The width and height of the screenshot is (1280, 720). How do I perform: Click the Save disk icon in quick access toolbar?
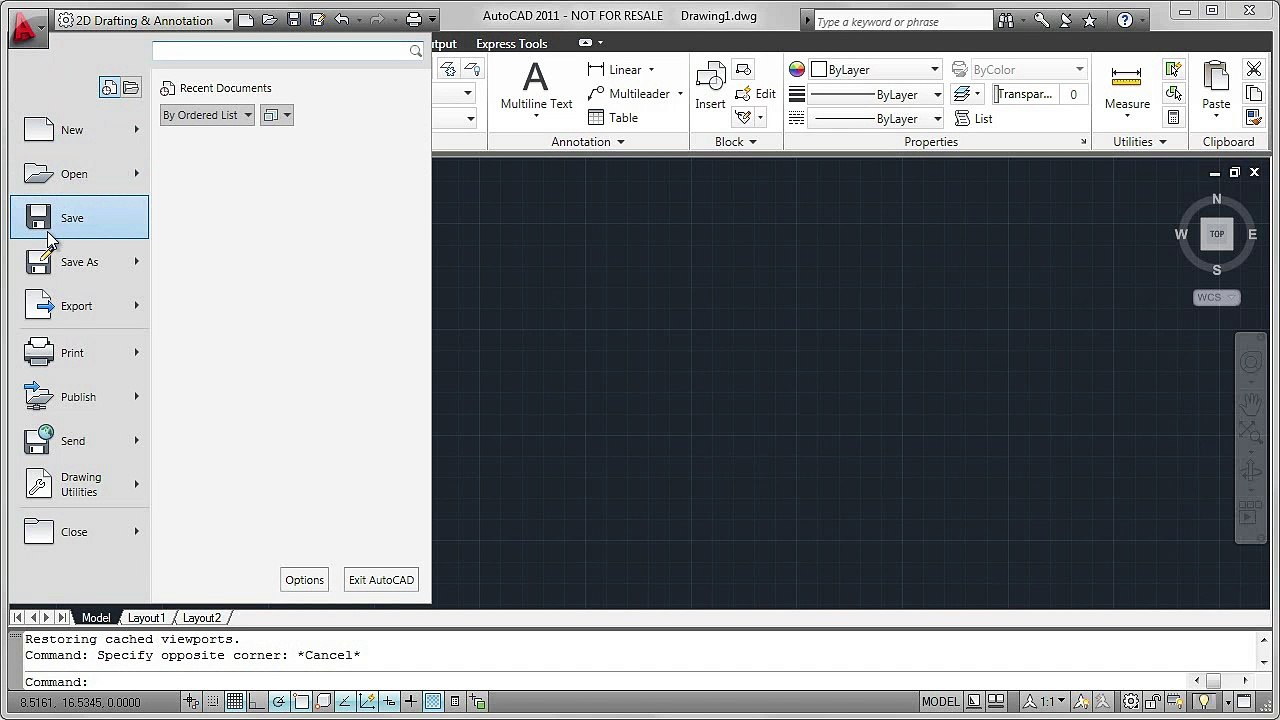(x=294, y=20)
